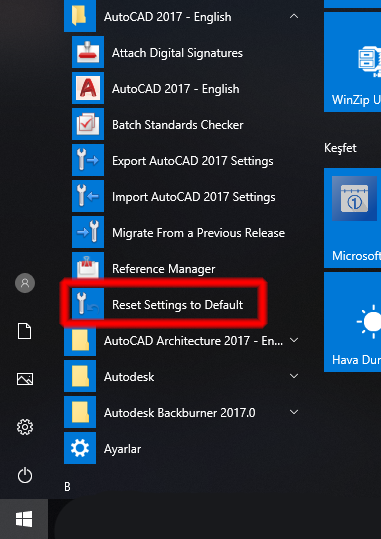Open user account icon in sidebar
The image size is (381, 539).
click(x=25, y=283)
